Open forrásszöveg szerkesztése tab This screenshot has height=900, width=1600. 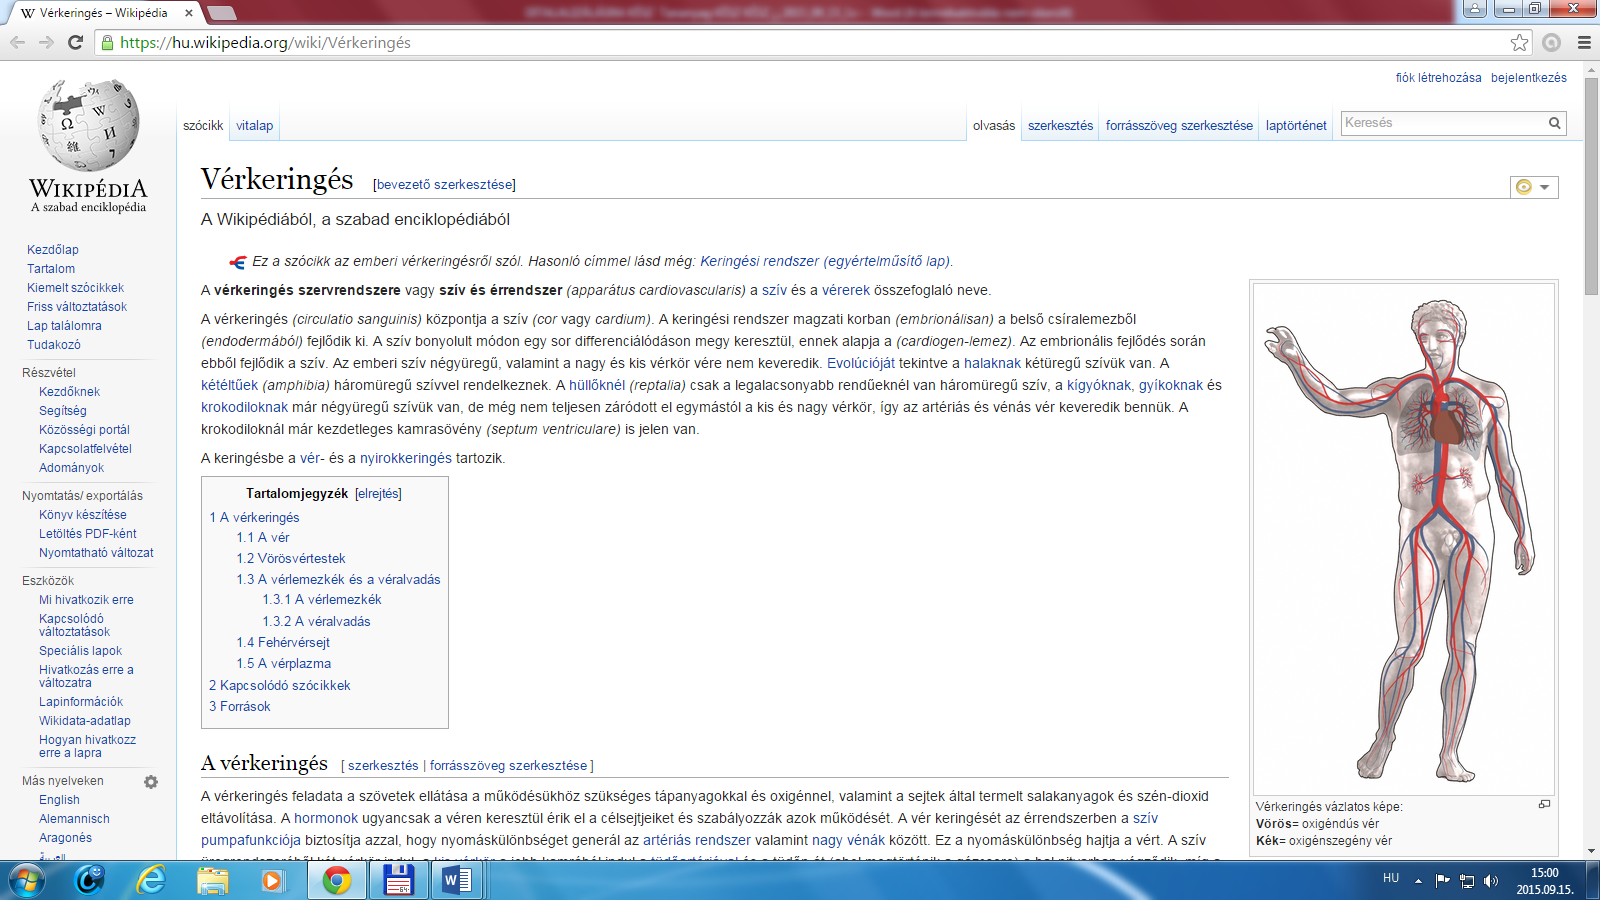pos(1179,126)
